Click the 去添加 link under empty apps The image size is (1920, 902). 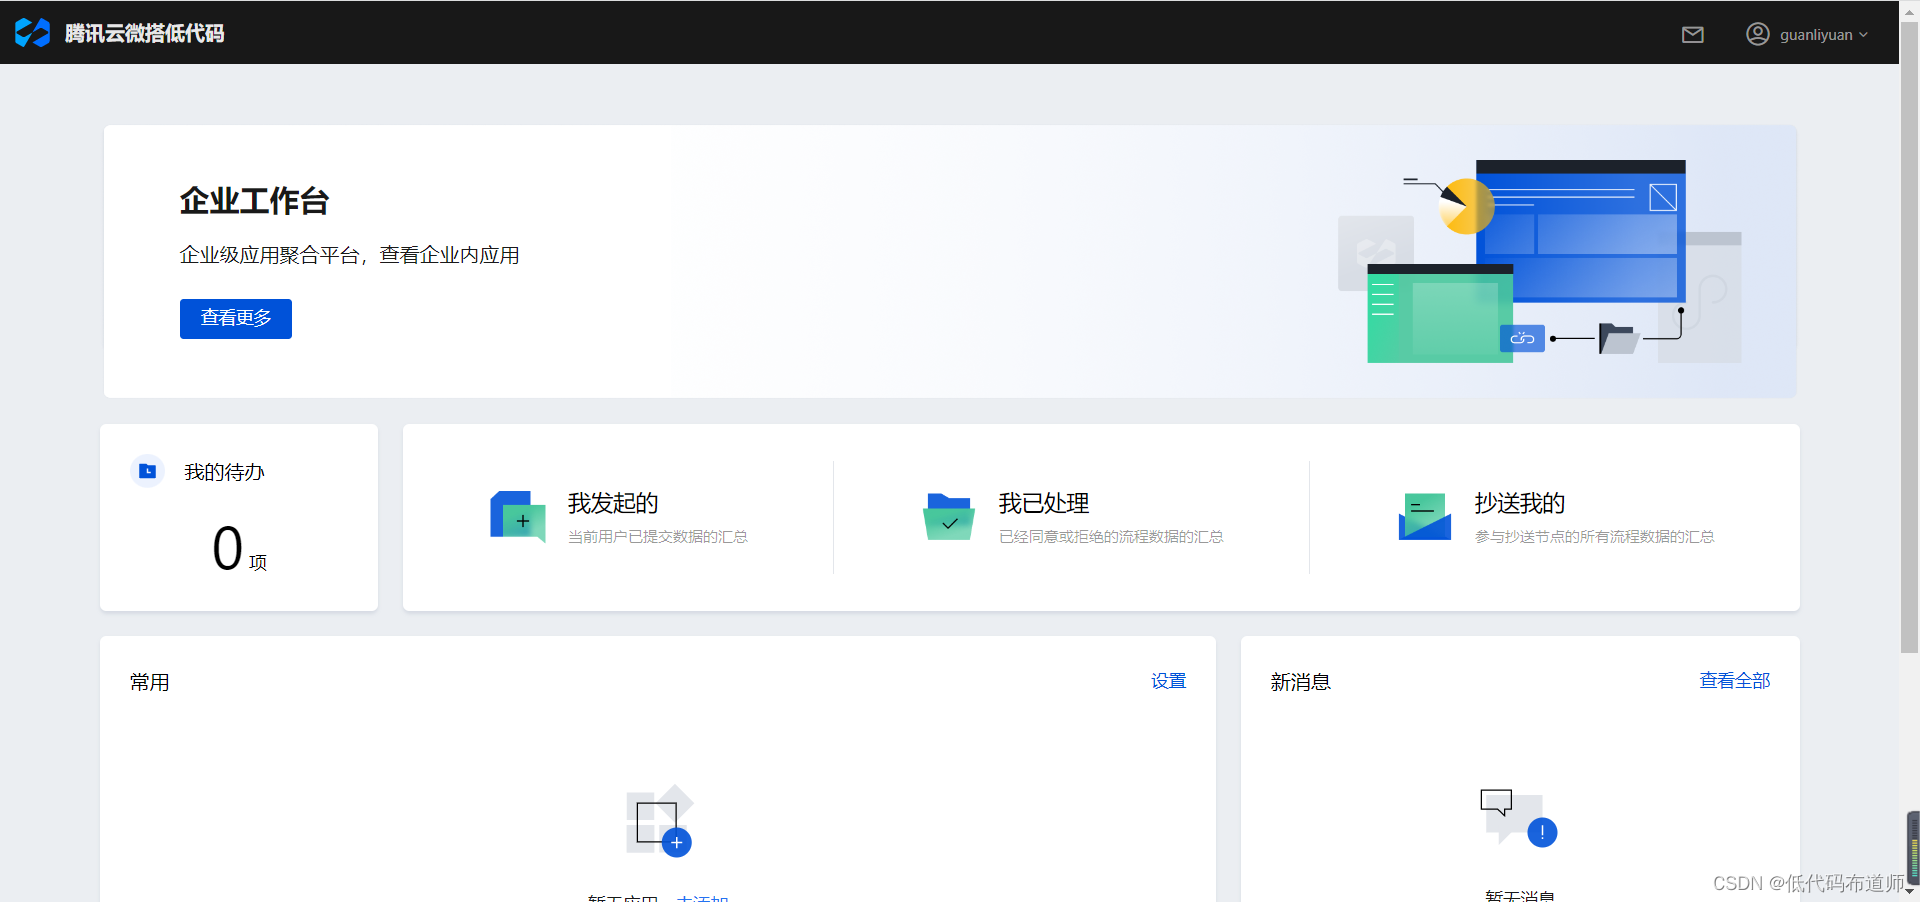(x=702, y=898)
